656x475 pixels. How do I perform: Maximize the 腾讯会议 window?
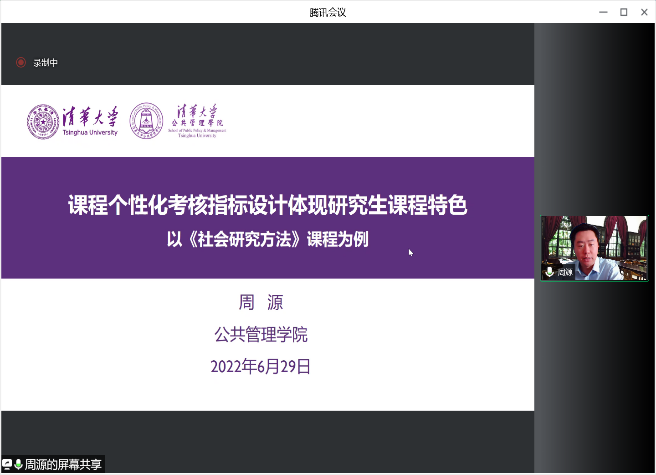point(623,11)
